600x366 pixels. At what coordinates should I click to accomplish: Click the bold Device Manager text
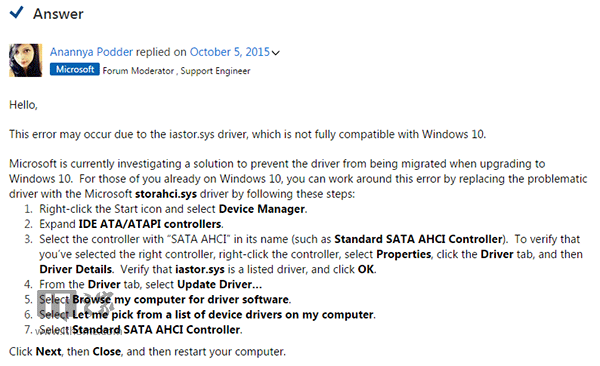click(262, 209)
